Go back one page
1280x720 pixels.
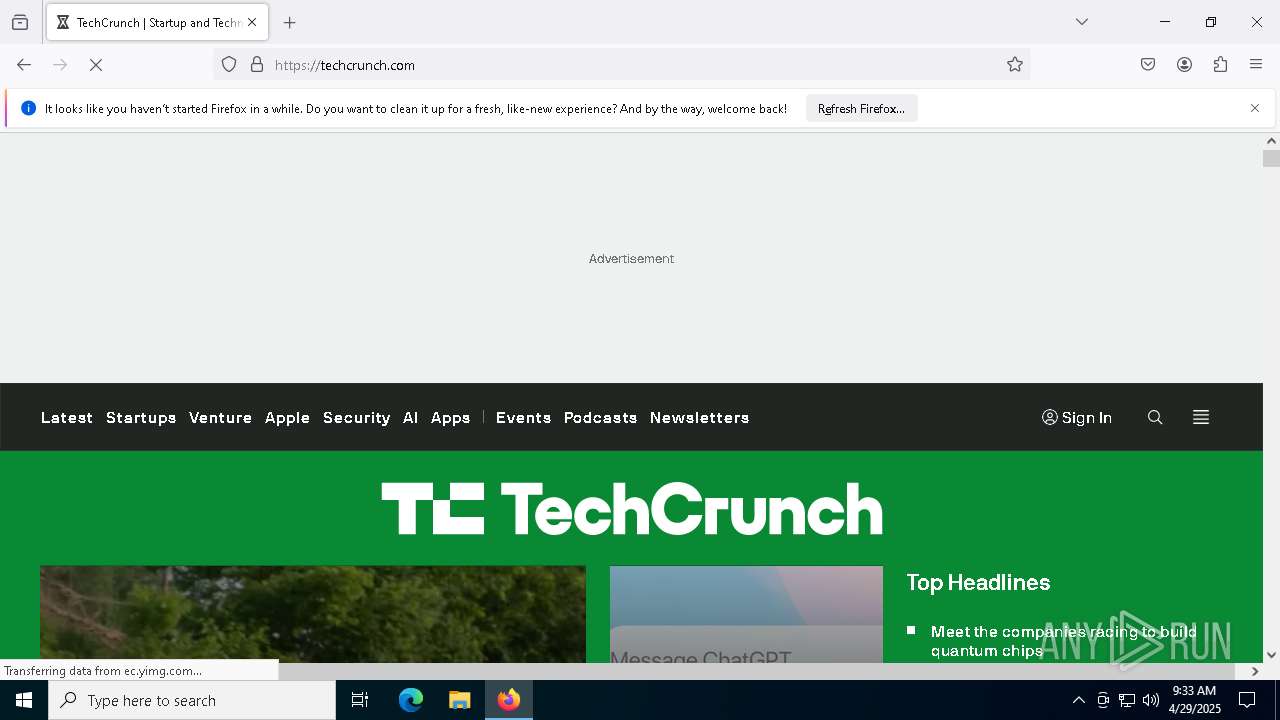(24, 65)
